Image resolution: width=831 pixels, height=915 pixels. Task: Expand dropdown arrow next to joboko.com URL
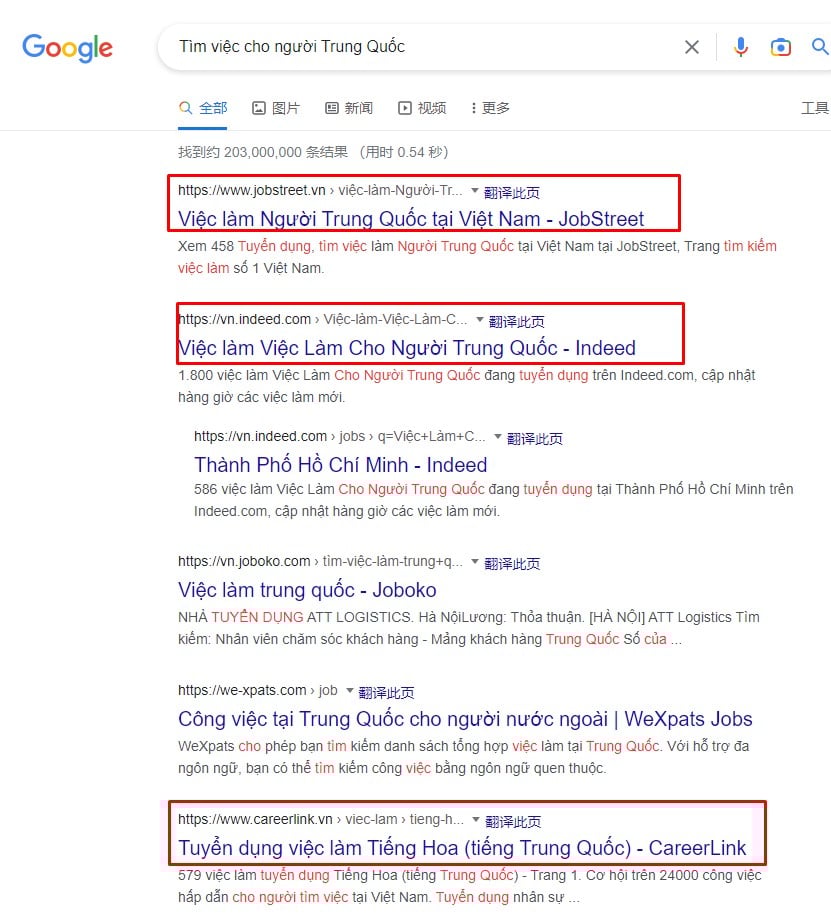pos(475,561)
